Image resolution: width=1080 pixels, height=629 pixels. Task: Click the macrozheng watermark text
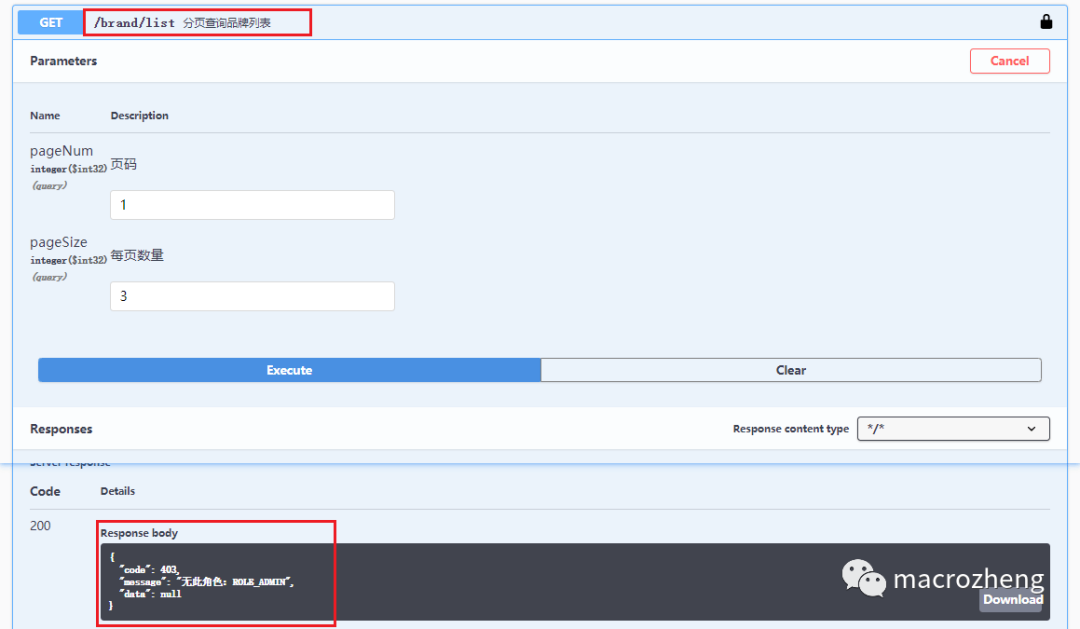pyautogui.click(x=967, y=579)
